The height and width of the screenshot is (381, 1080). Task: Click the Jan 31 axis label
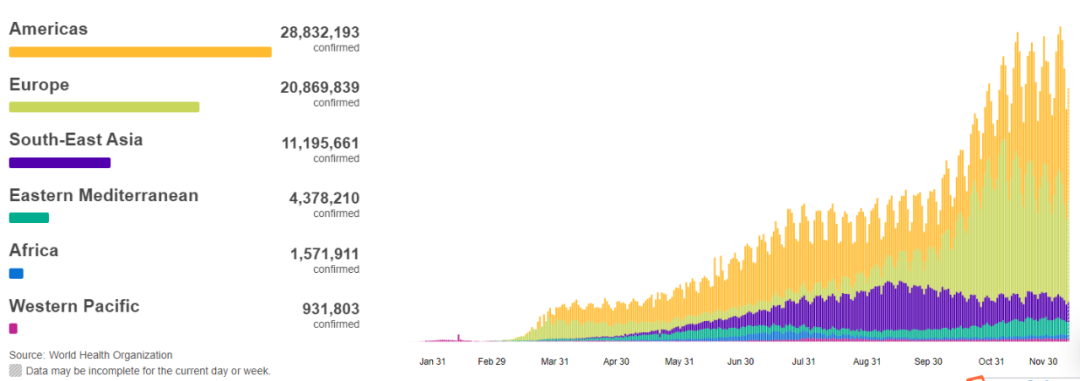[433, 361]
